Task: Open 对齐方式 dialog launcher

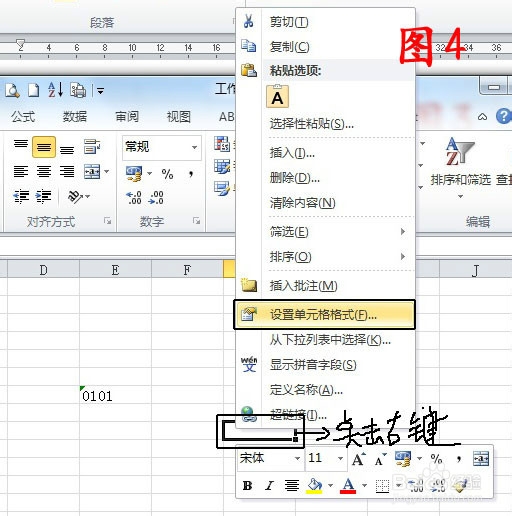Action: pyautogui.click(x=107, y=221)
